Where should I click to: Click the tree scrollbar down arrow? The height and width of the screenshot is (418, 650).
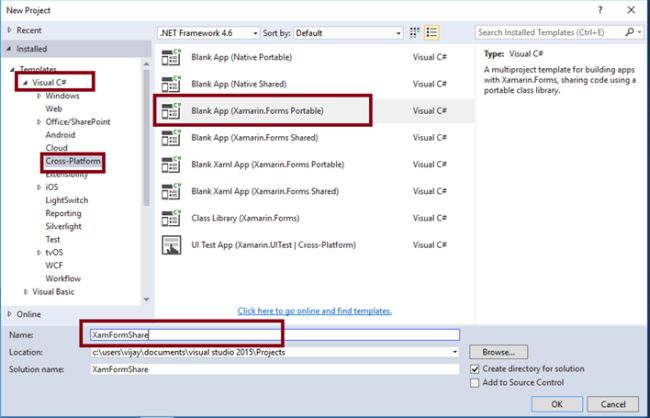(x=146, y=299)
